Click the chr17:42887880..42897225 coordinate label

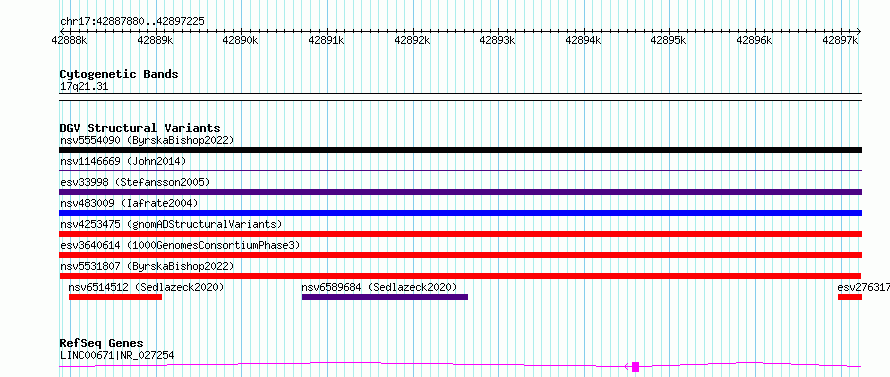[x=132, y=22]
